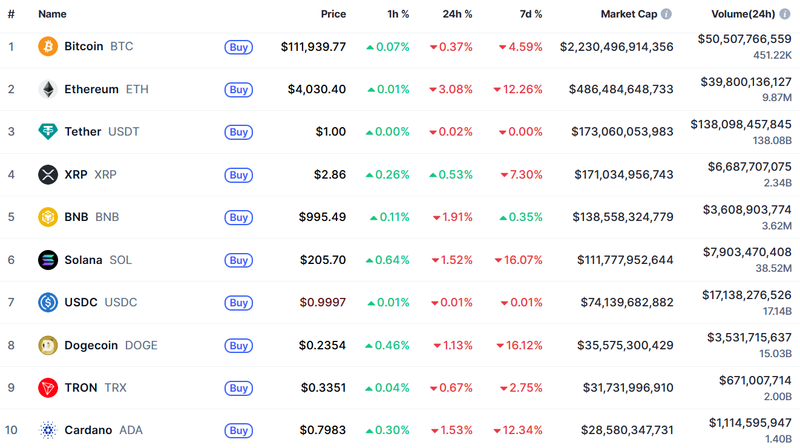Click the Ethereum logo icon
Screen dimensions: 800x448
pyautogui.click(x=48, y=89)
